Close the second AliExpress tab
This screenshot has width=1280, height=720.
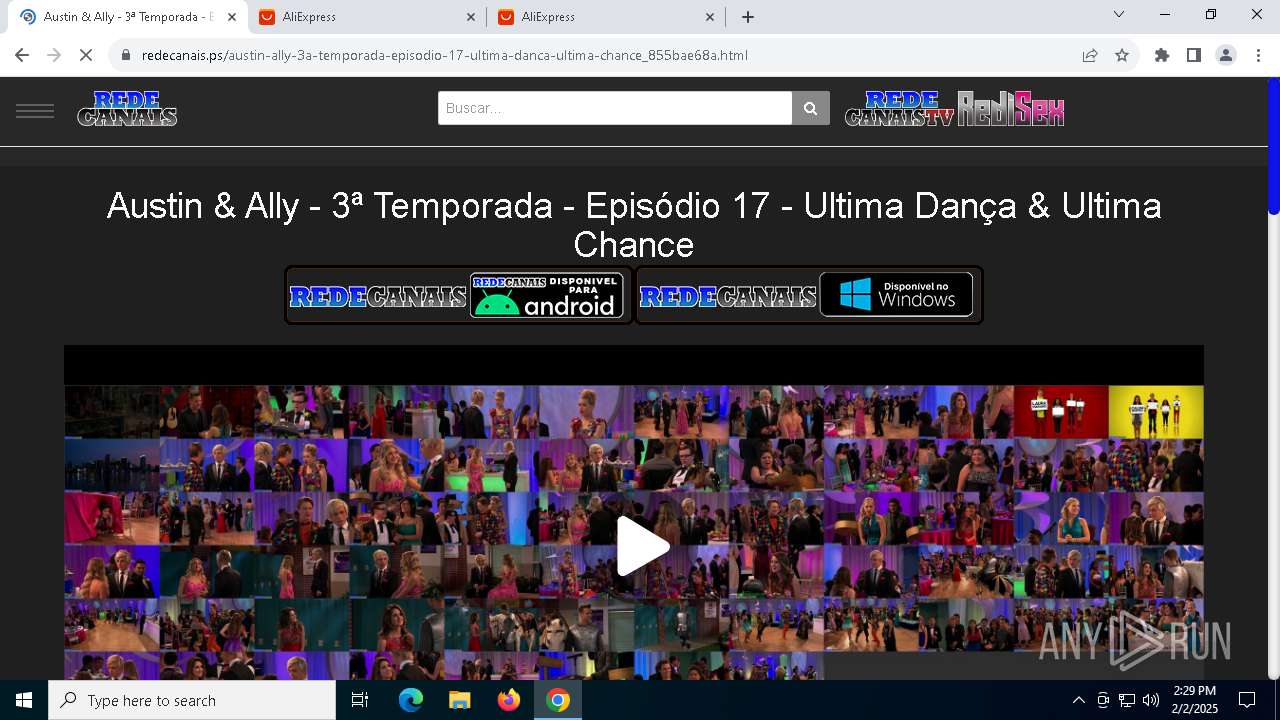coord(710,17)
